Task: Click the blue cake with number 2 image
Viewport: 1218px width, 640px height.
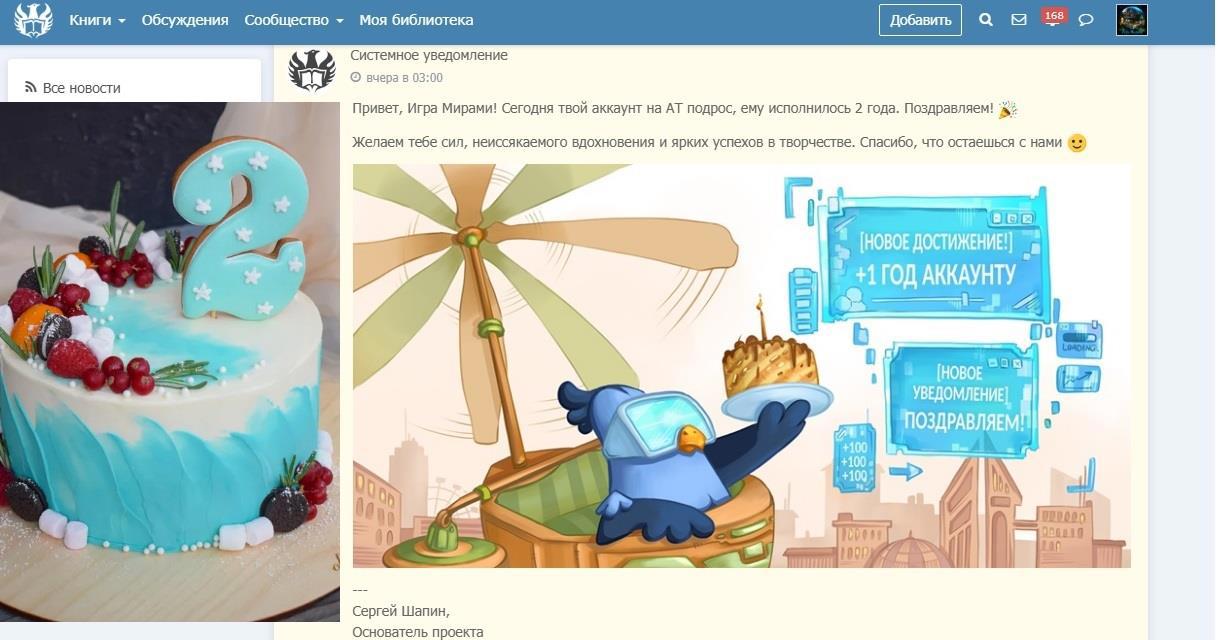Action: pyautogui.click(x=170, y=361)
